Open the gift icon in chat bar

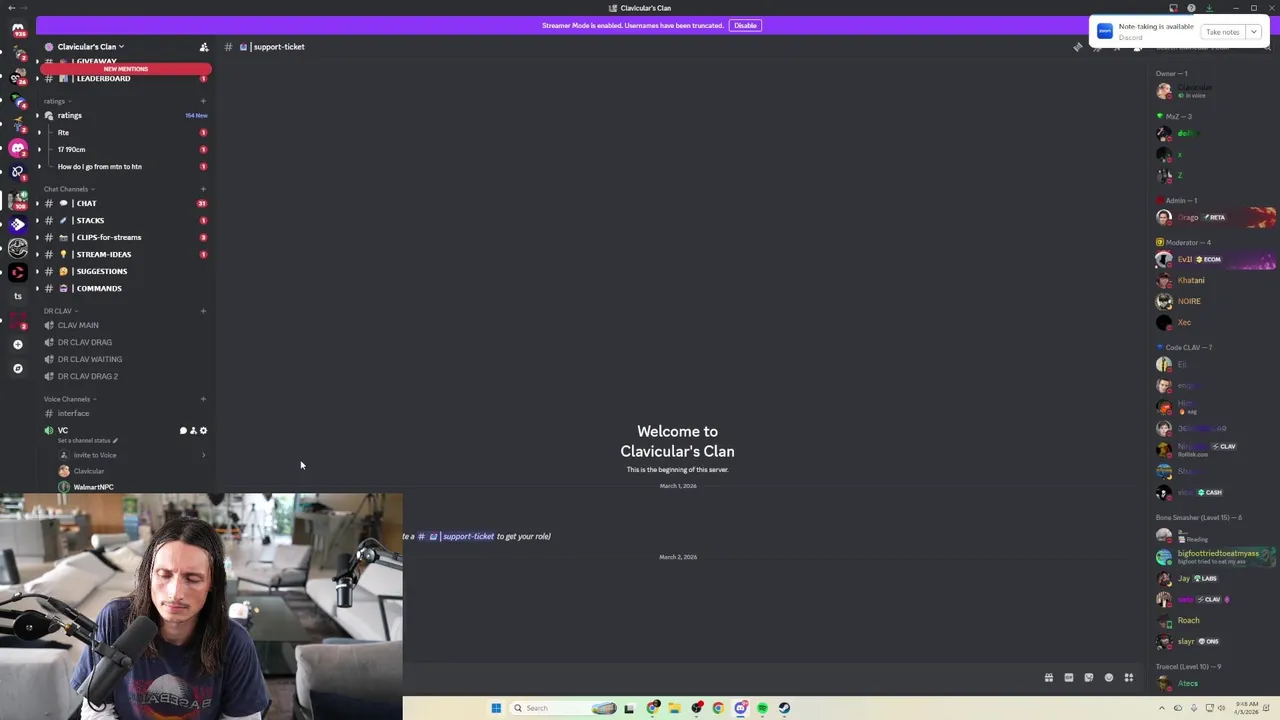pyautogui.click(x=1049, y=678)
